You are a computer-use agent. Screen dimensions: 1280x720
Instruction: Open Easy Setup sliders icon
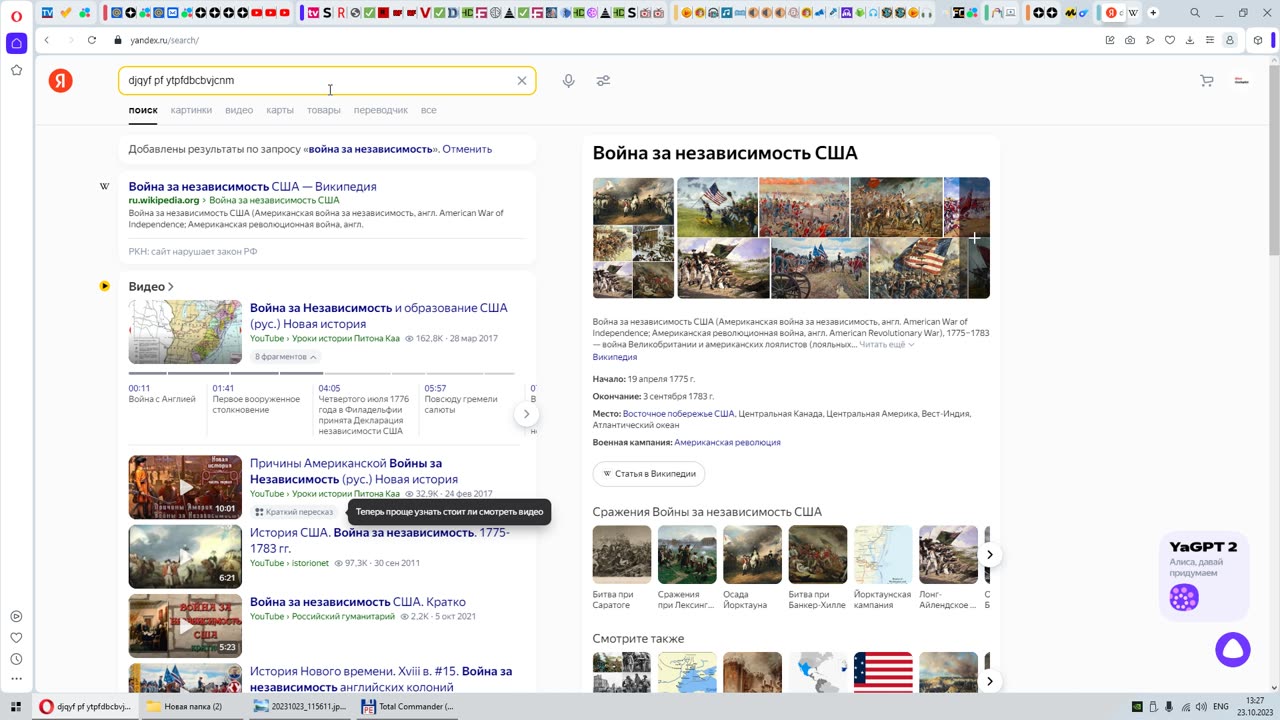(1210, 40)
